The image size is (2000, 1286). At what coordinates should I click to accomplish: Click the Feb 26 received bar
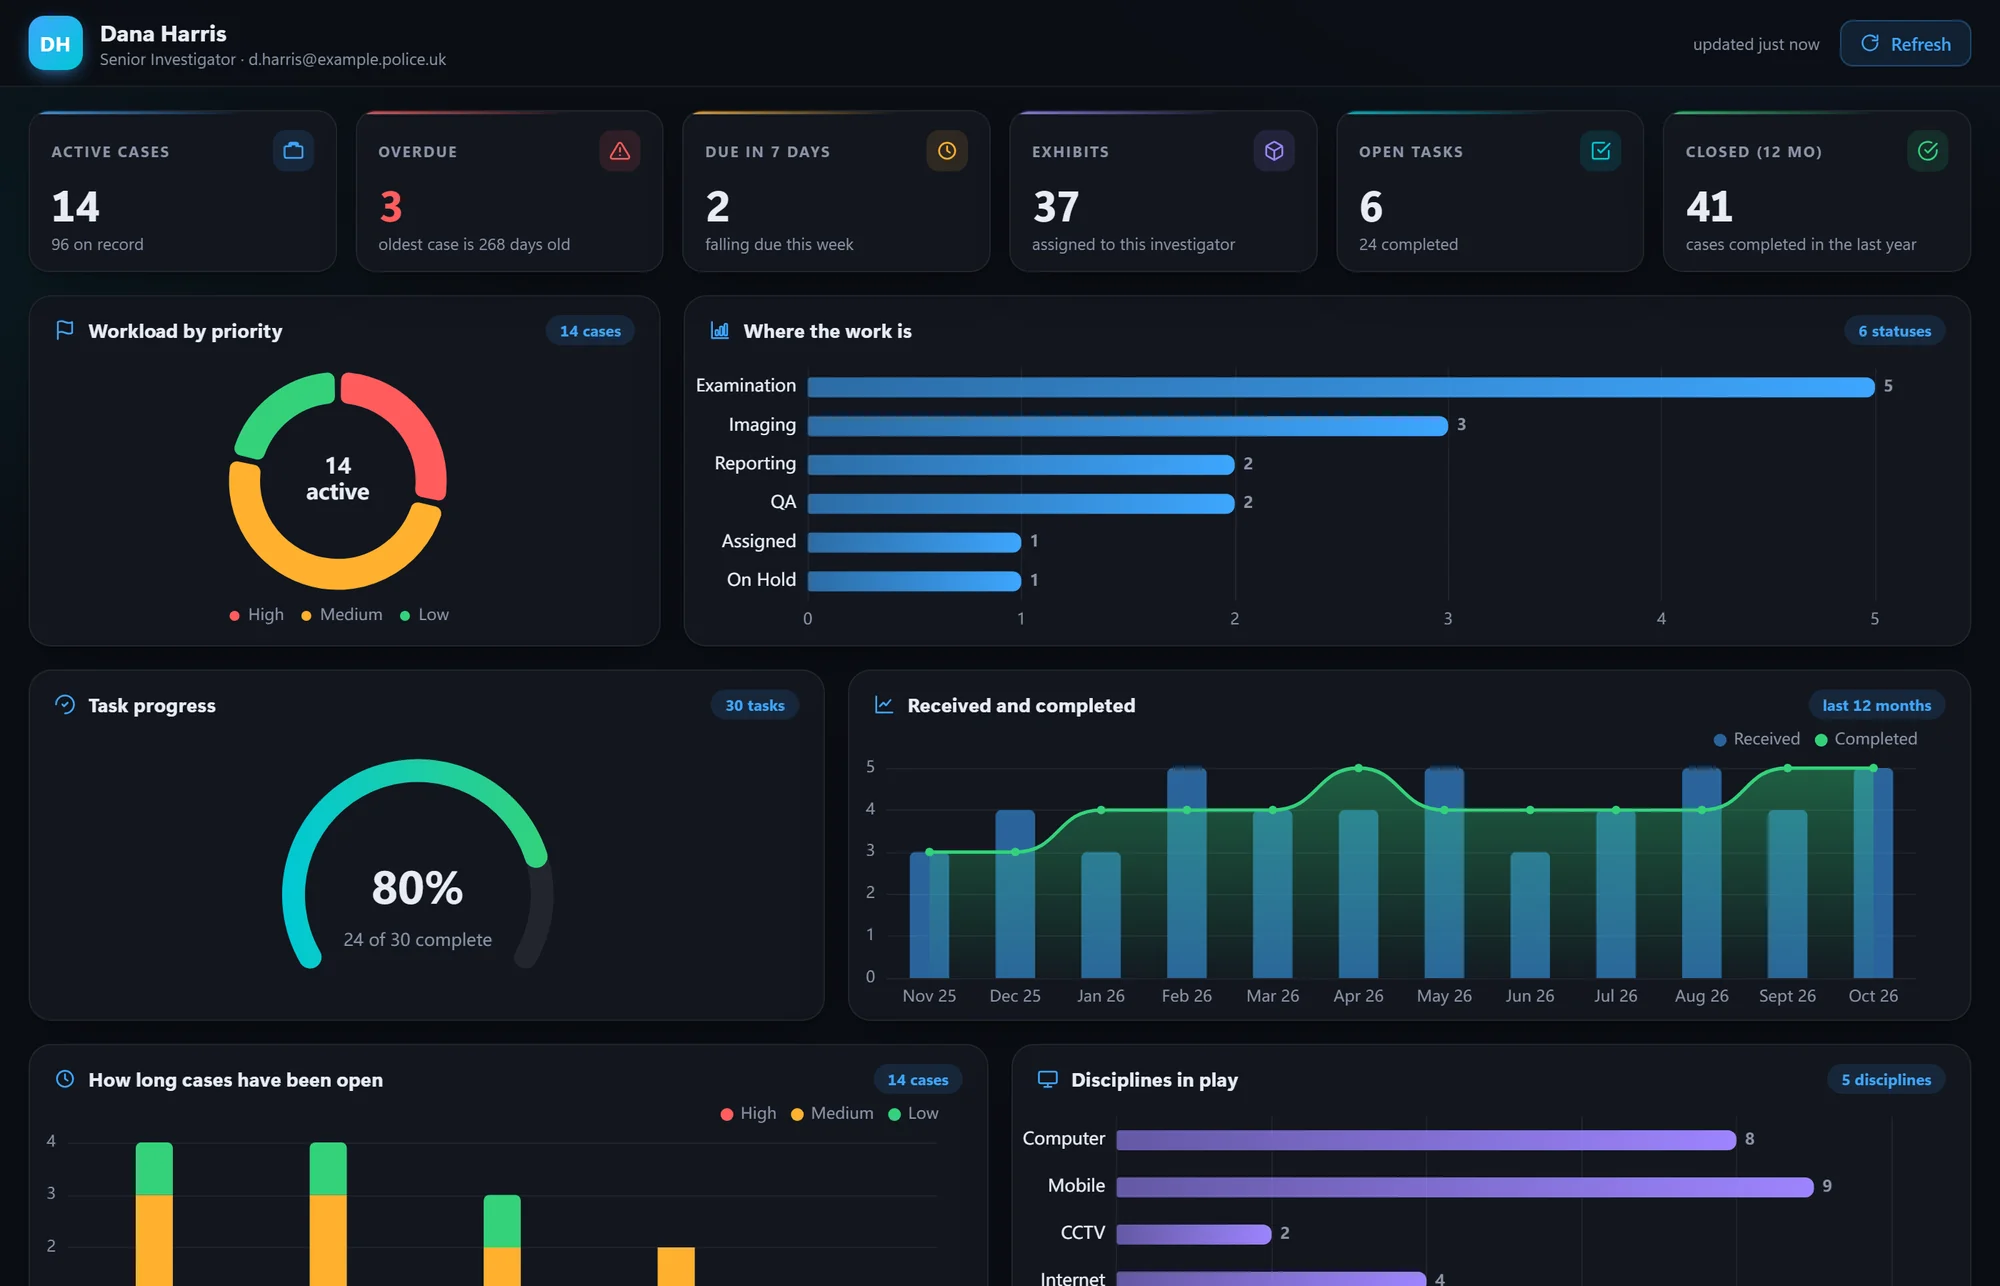pyautogui.click(x=1187, y=872)
